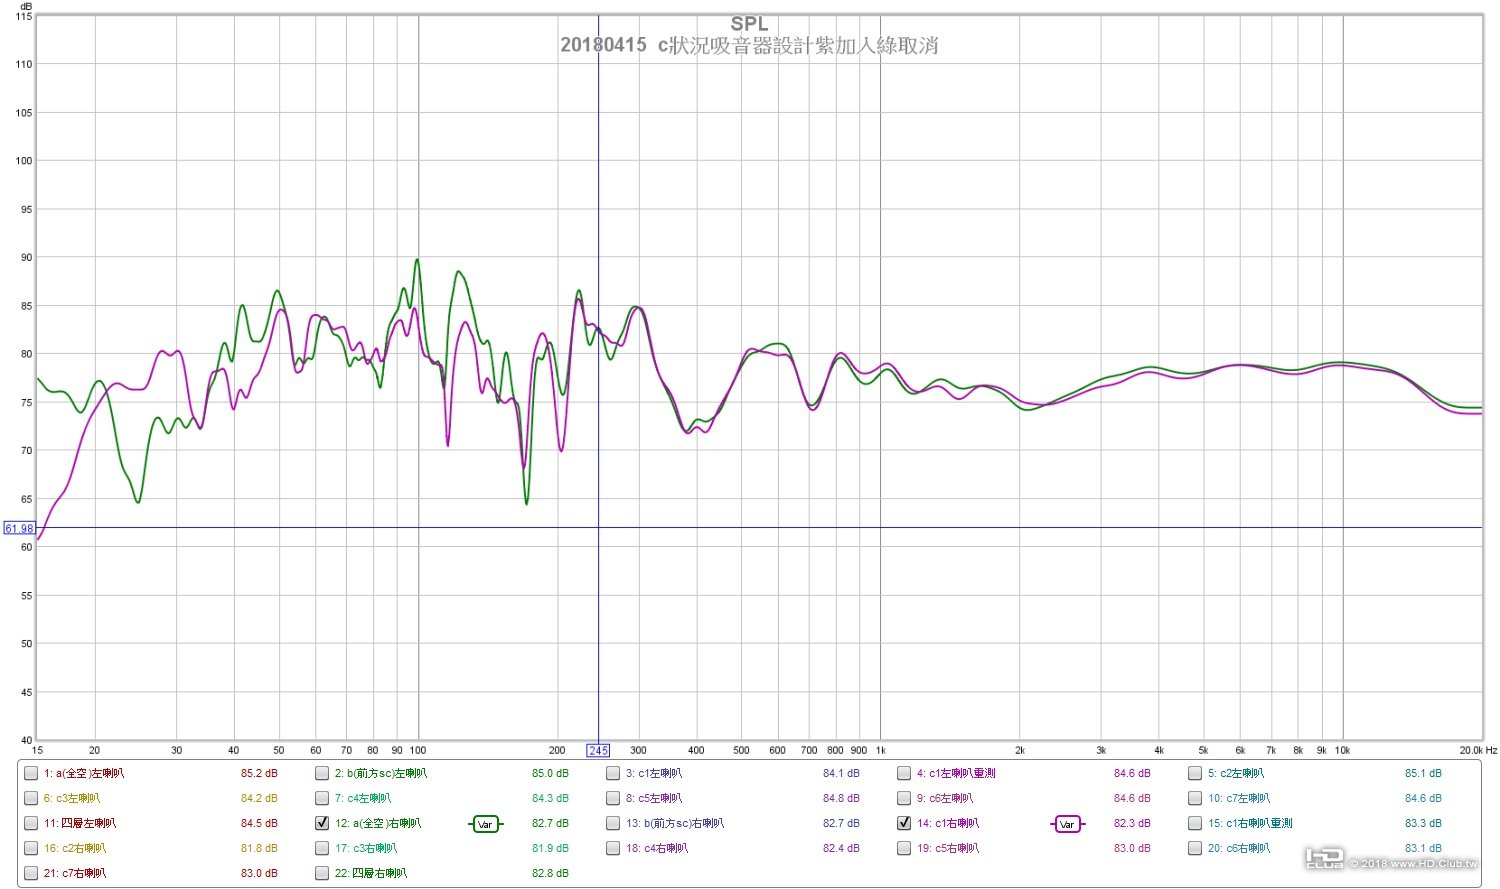Enable trace 11: 四層左喇叭
This screenshot has width=1500, height=889.
click(31, 823)
